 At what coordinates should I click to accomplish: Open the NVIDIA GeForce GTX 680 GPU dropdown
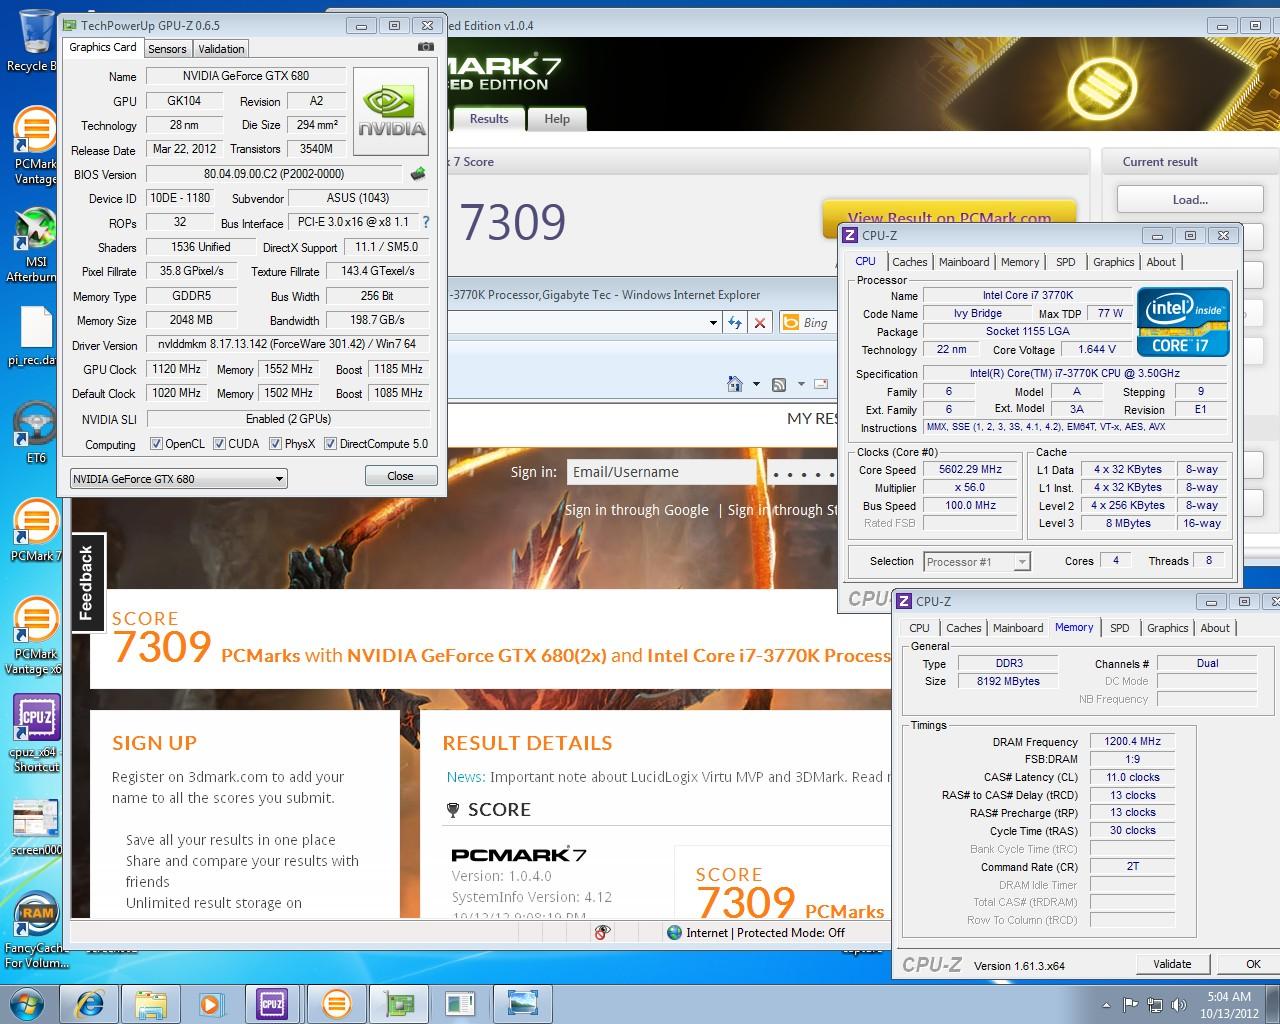click(x=178, y=479)
